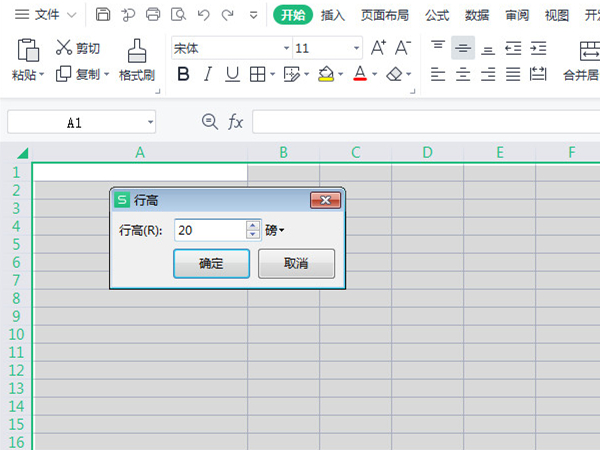Click the redo arrow
This screenshot has width=600, height=450.
(228, 15)
